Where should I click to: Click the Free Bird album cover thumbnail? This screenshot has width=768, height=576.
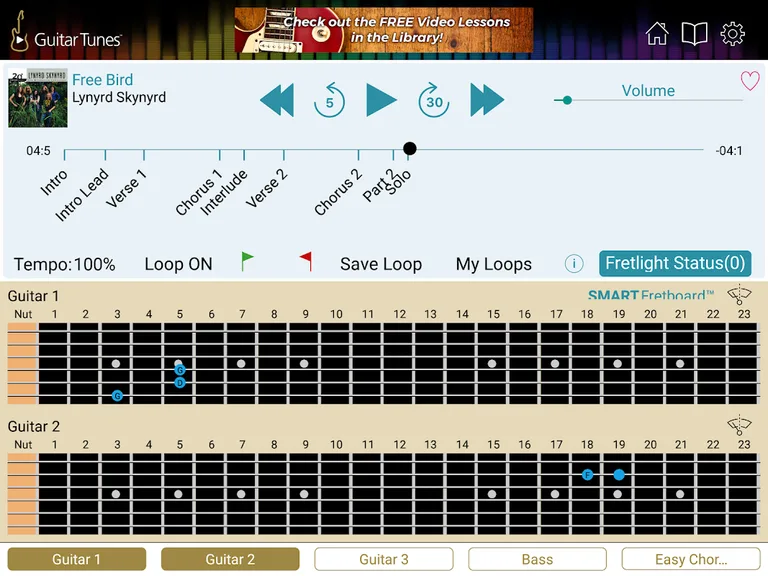coord(38,98)
